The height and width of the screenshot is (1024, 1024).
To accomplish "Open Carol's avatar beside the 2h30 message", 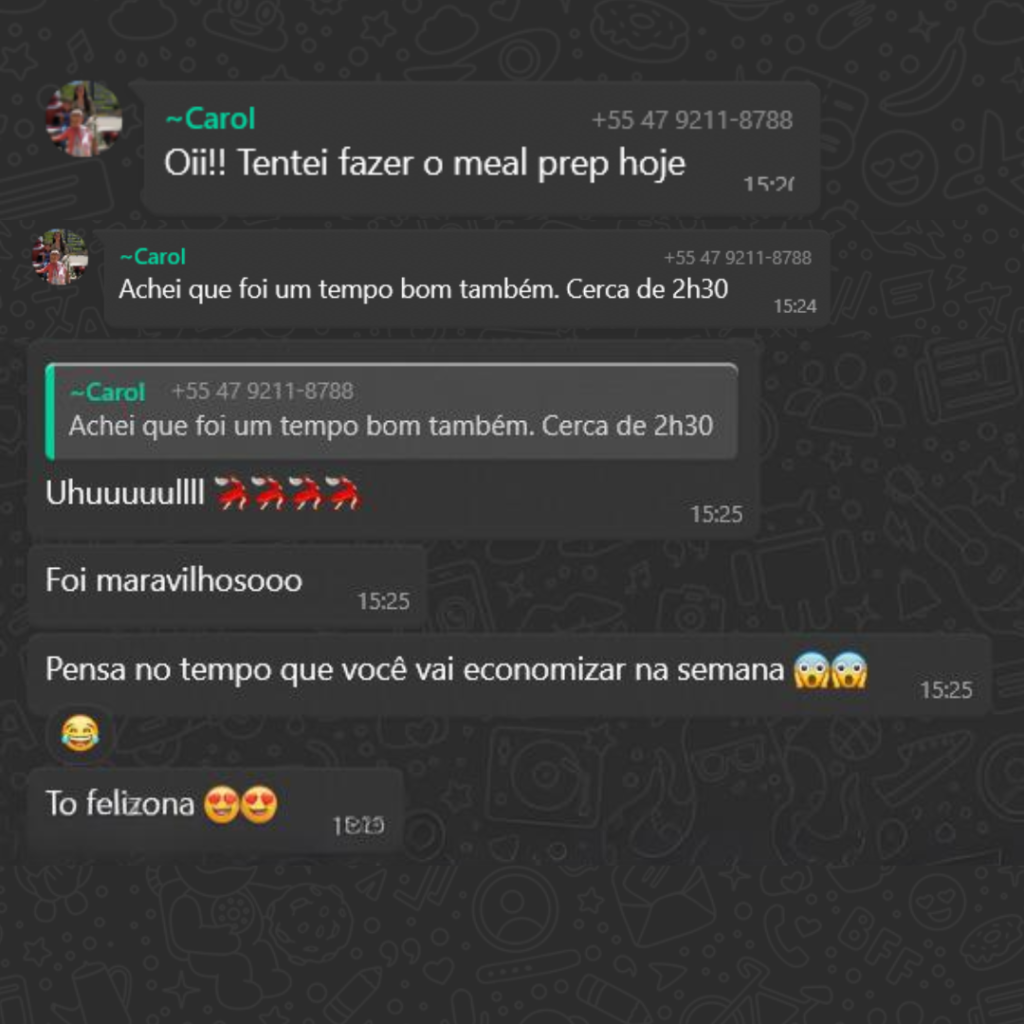I will [60, 257].
